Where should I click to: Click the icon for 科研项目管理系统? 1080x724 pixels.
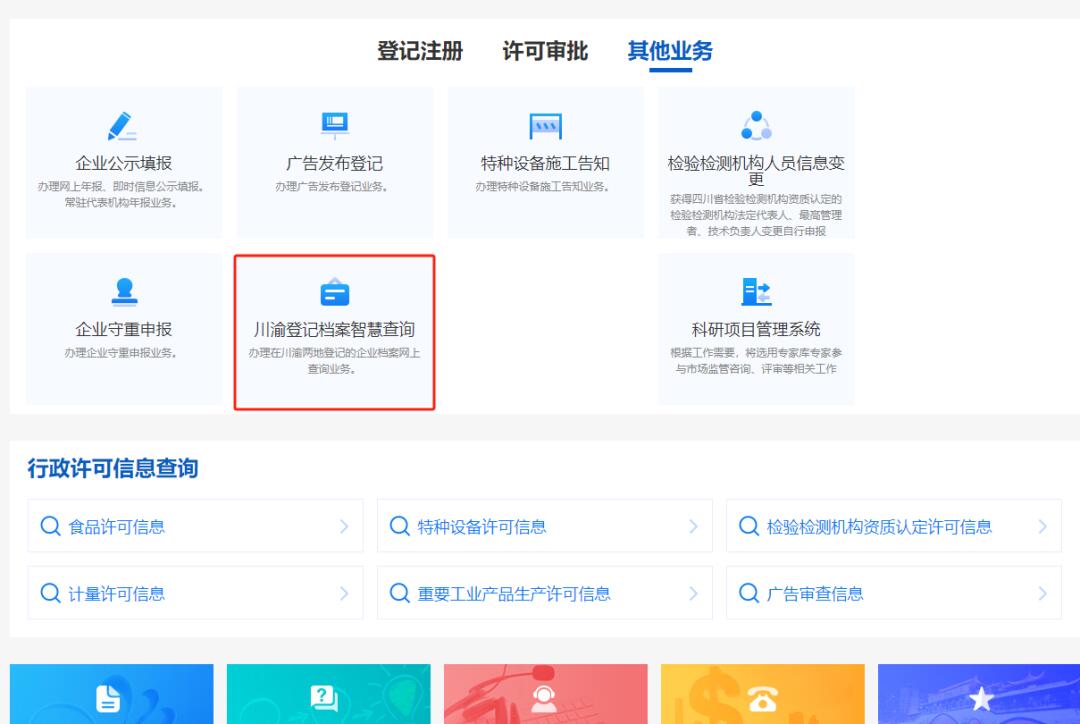pos(757,291)
